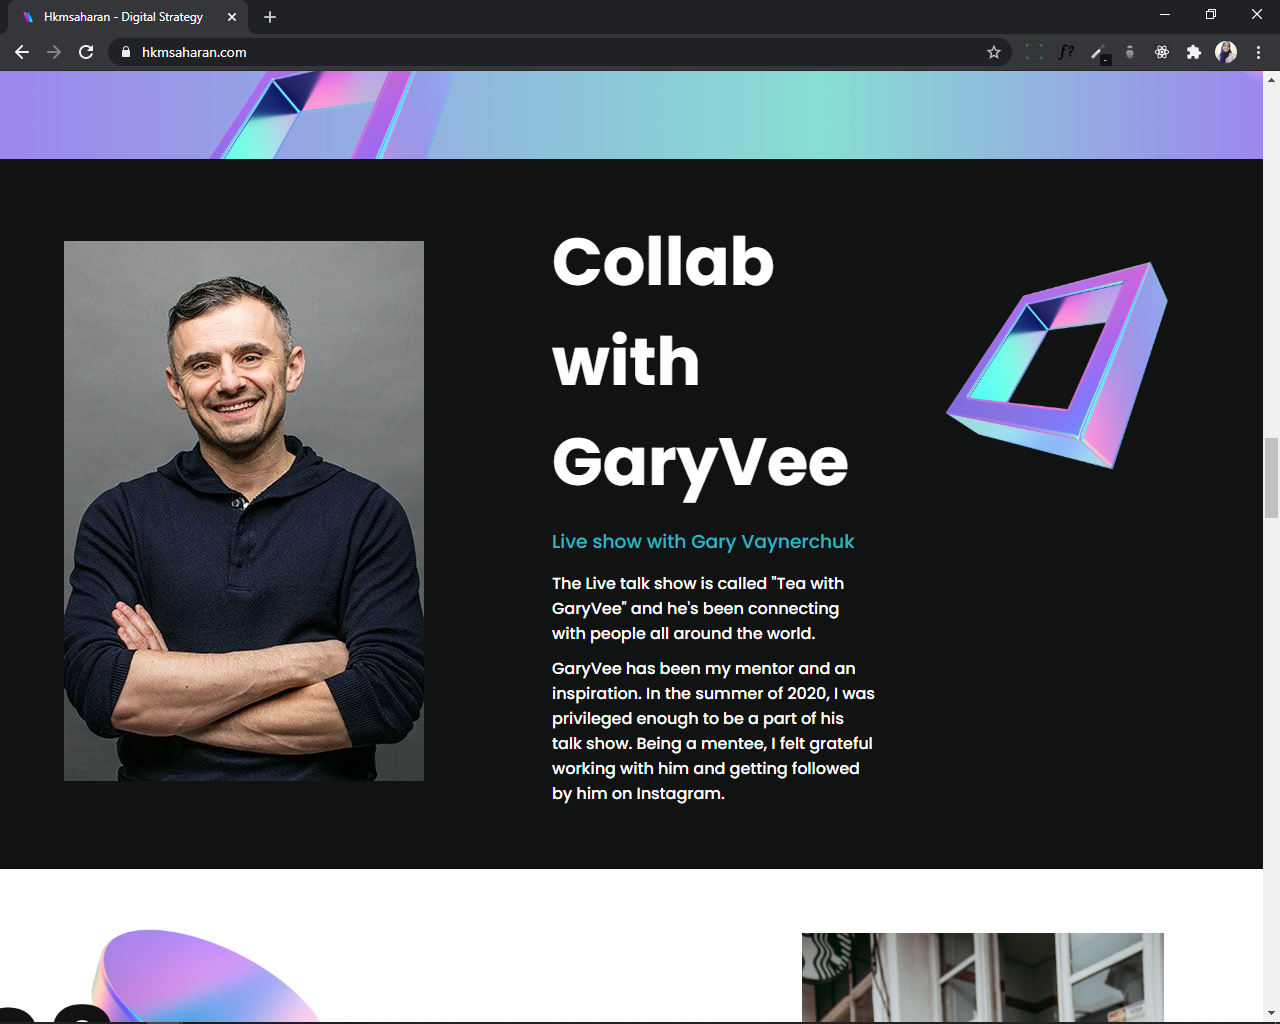The image size is (1280, 1024).
Task: Click the Live show with Gary Vaynerchuk text
Action: [x=703, y=542]
